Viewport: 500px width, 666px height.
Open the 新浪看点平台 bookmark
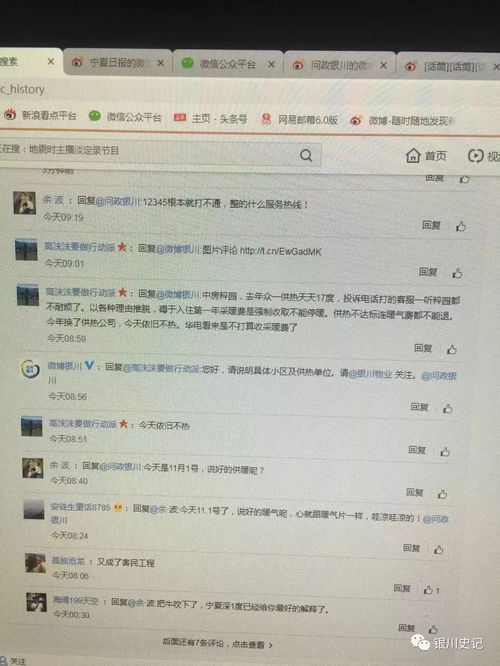(x=40, y=115)
